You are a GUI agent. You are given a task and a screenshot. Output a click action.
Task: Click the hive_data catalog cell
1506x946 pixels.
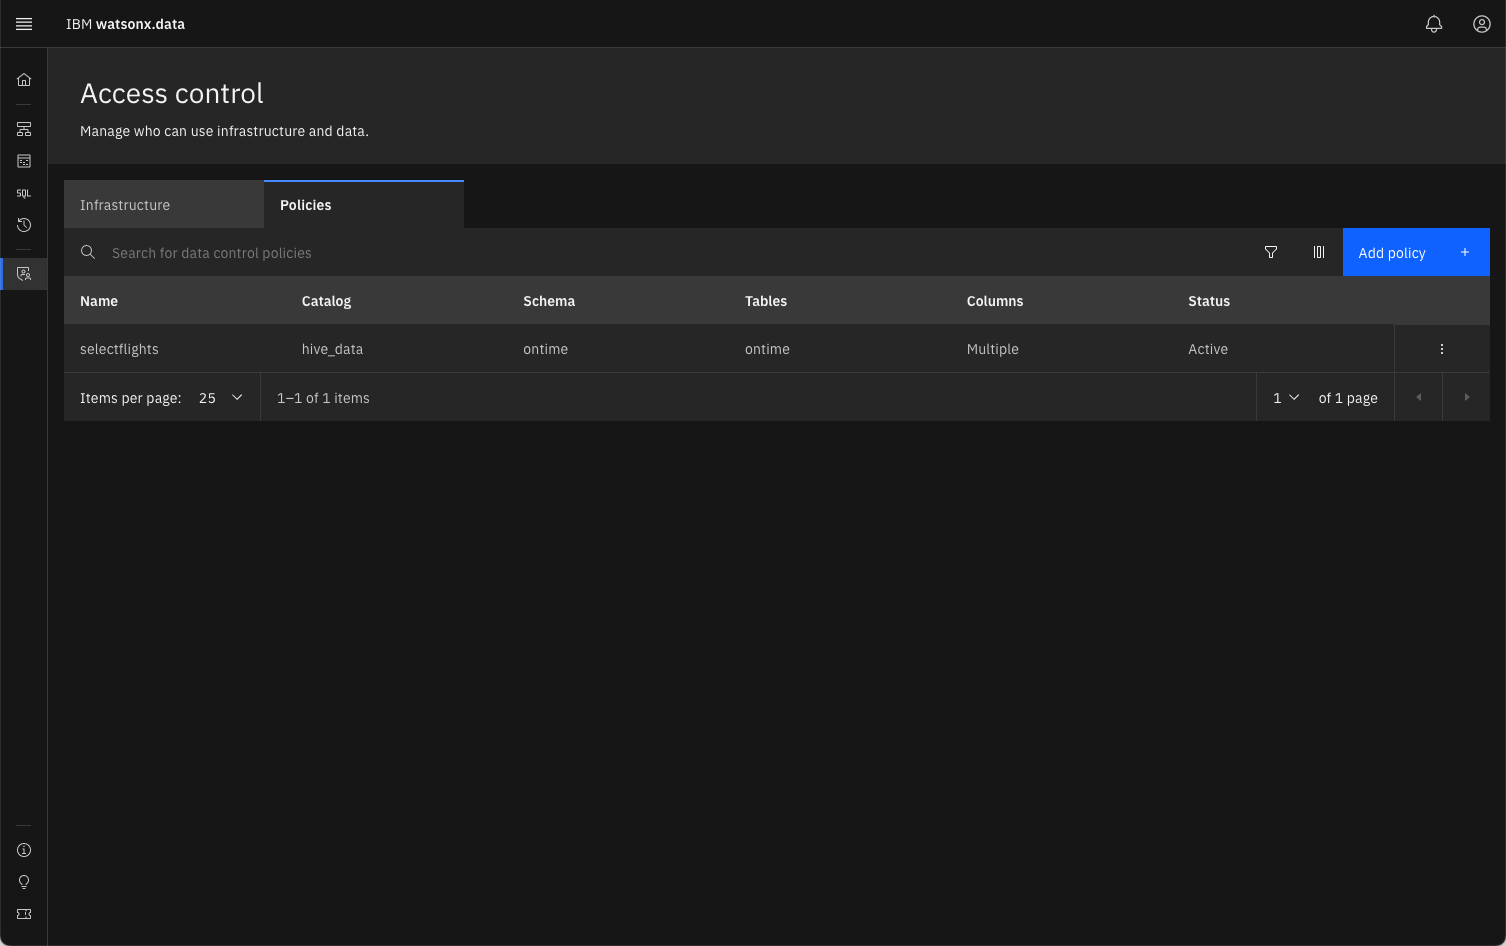(x=332, y=349)
